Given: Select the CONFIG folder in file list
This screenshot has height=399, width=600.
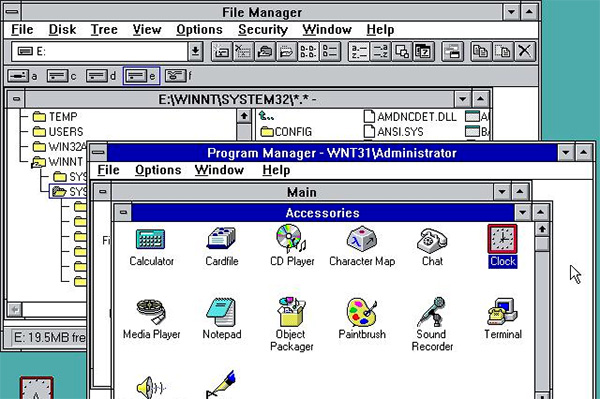Looking at the screenshot, I should coord(286,132).
